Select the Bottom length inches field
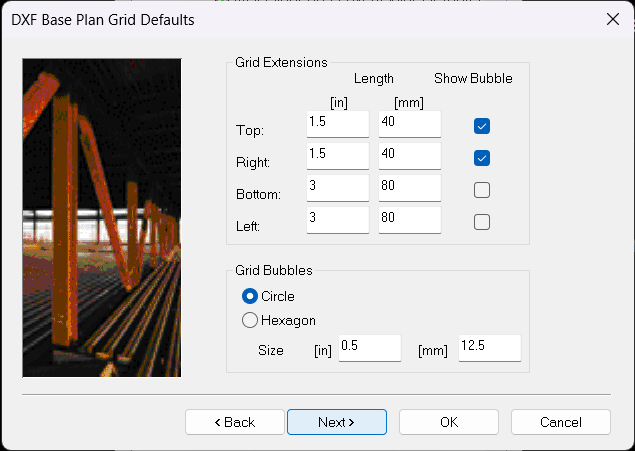The image size is (635, 451). tap(337, 188)
